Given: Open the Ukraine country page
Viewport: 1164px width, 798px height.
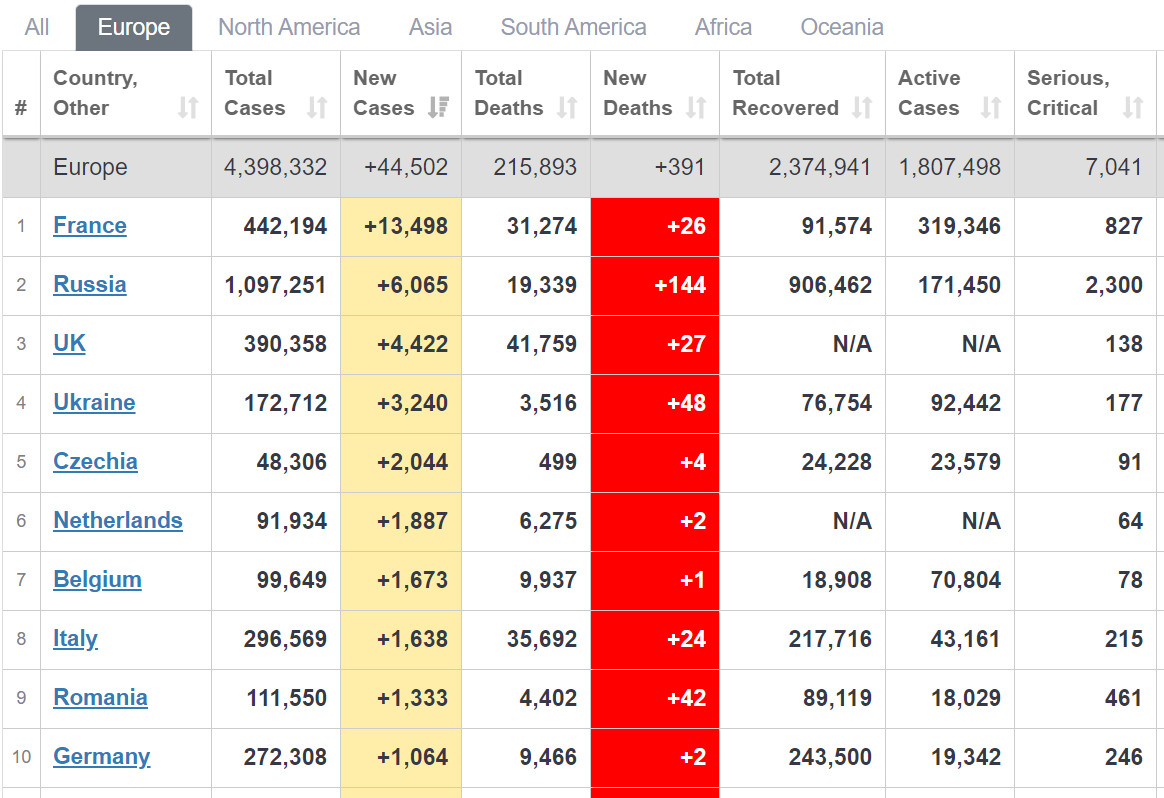Looking at the screenshot, I should point(94,403).
